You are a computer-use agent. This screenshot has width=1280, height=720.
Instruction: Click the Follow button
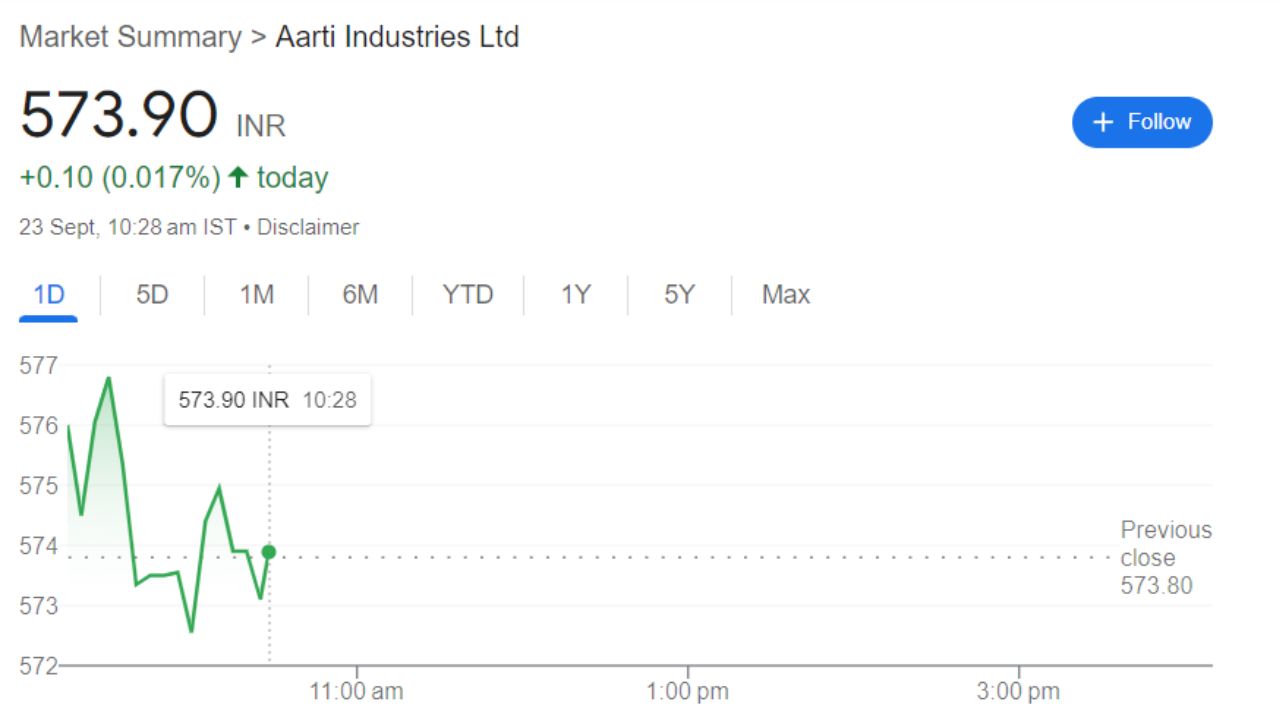[1142, 122]
